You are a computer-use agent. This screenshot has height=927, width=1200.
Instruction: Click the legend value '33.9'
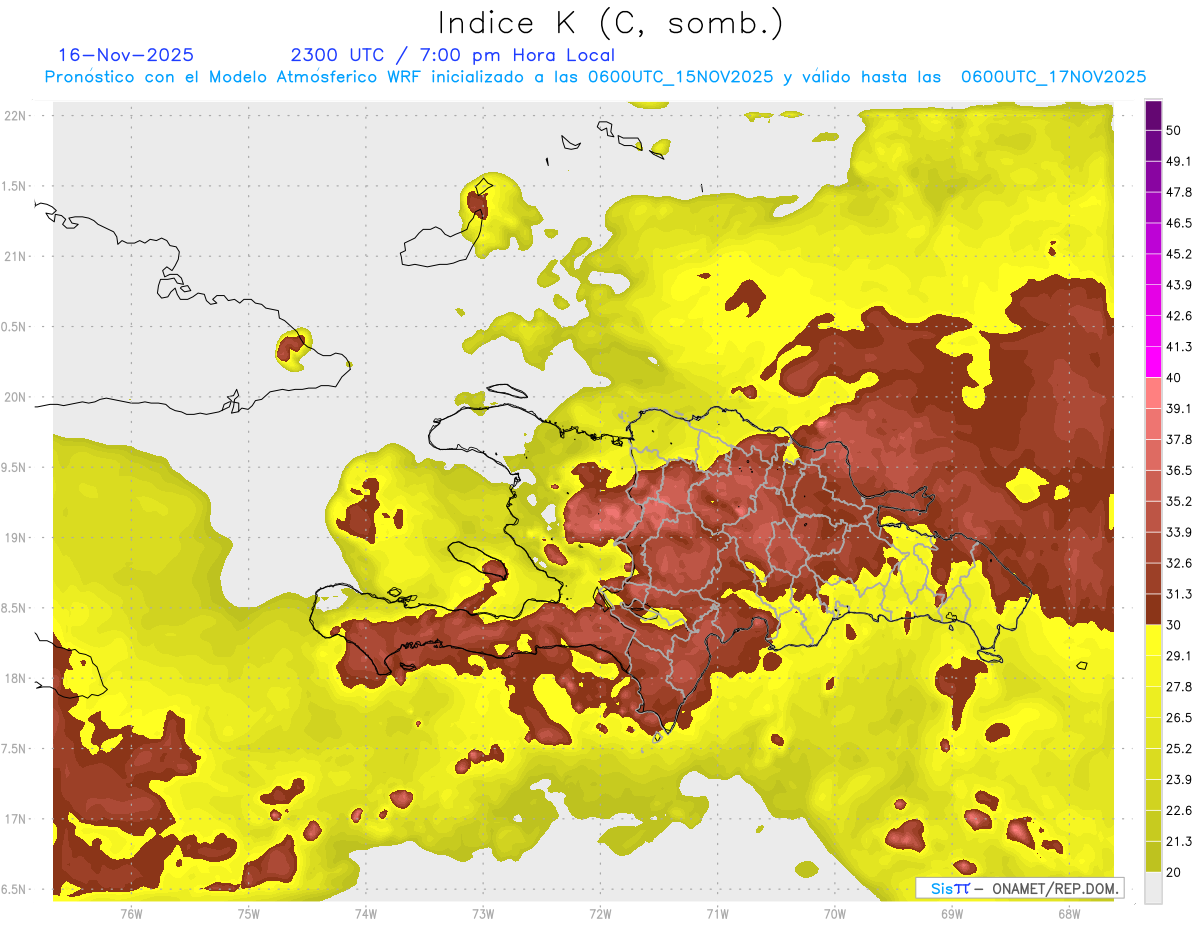(x=1179, y=532)
